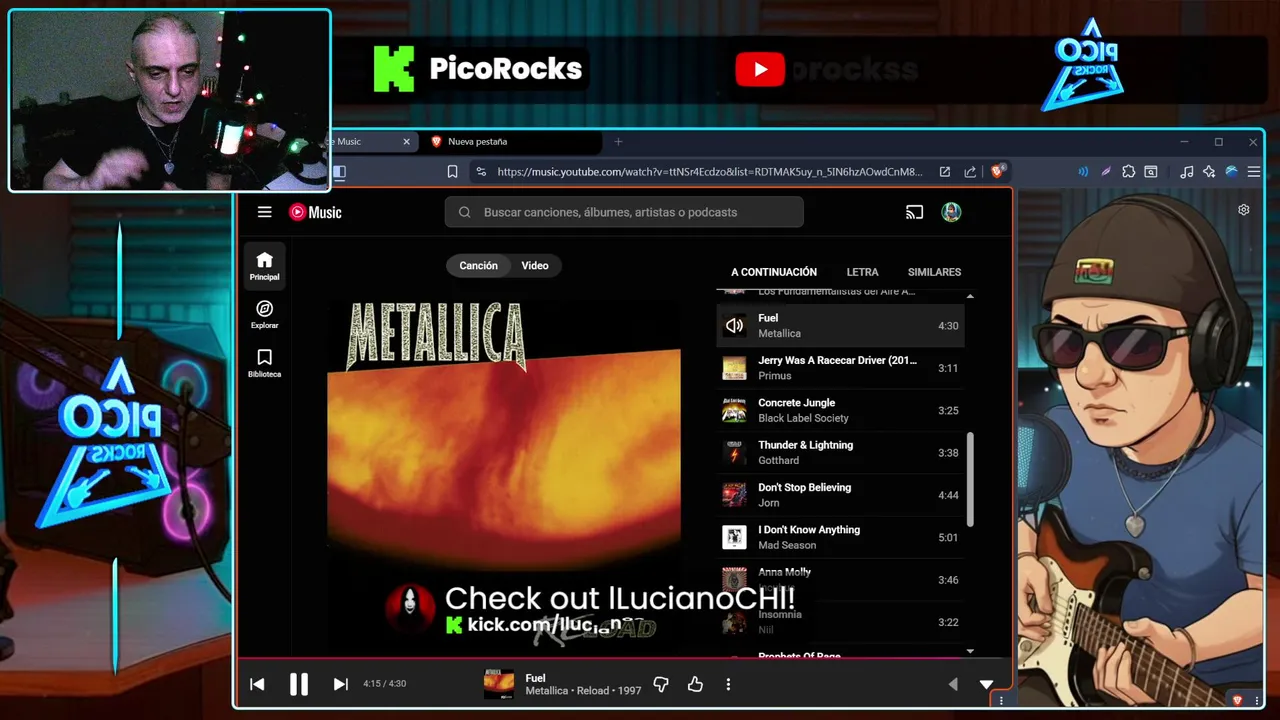Open the new tab plus button

click(618, 142)
